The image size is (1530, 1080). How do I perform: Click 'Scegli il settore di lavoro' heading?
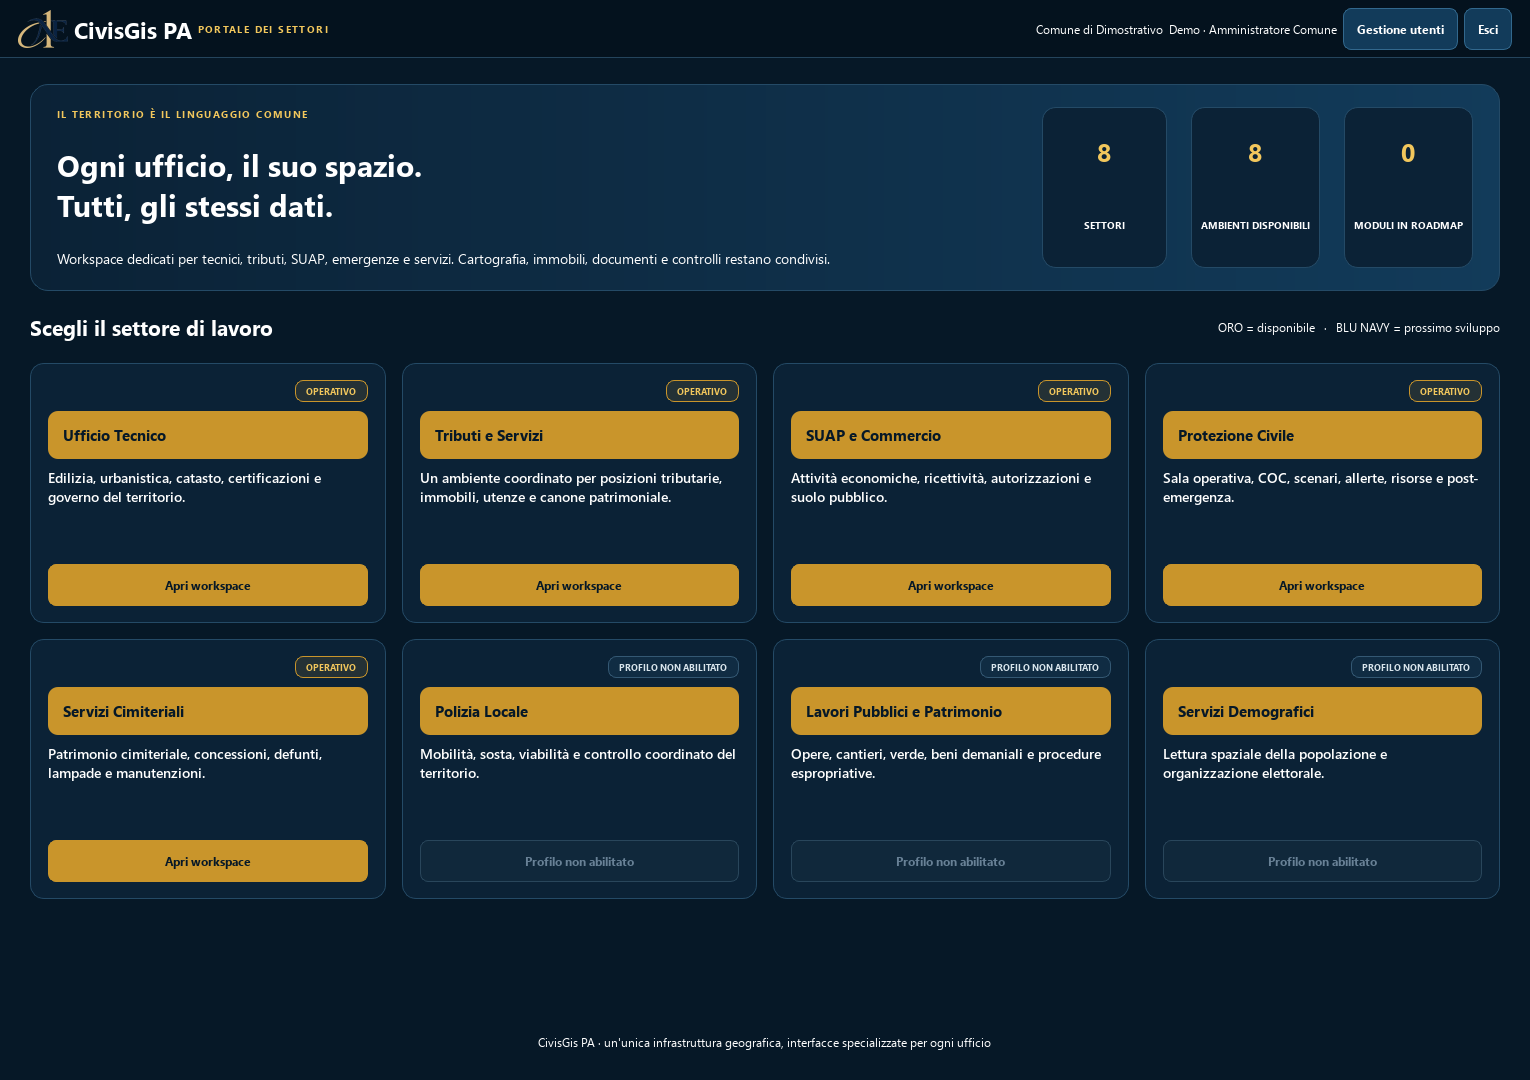[151, 328]
